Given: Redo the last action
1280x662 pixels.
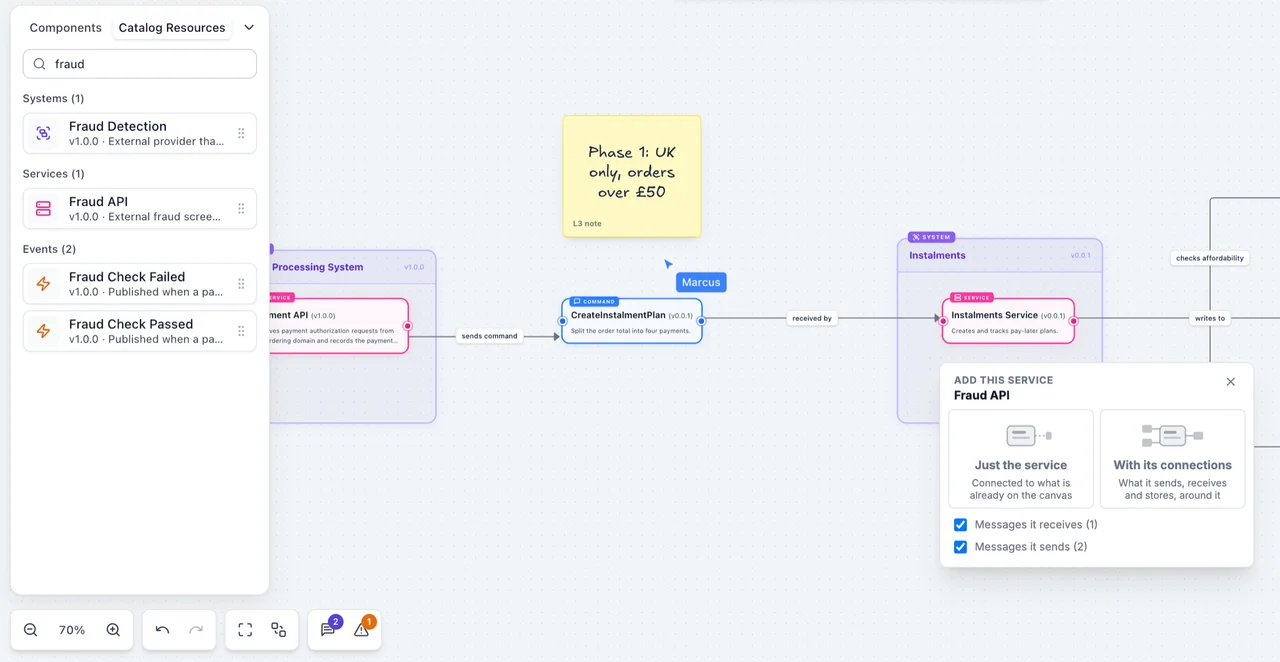Looking at the screenshot, I should (x=196, y=630).
